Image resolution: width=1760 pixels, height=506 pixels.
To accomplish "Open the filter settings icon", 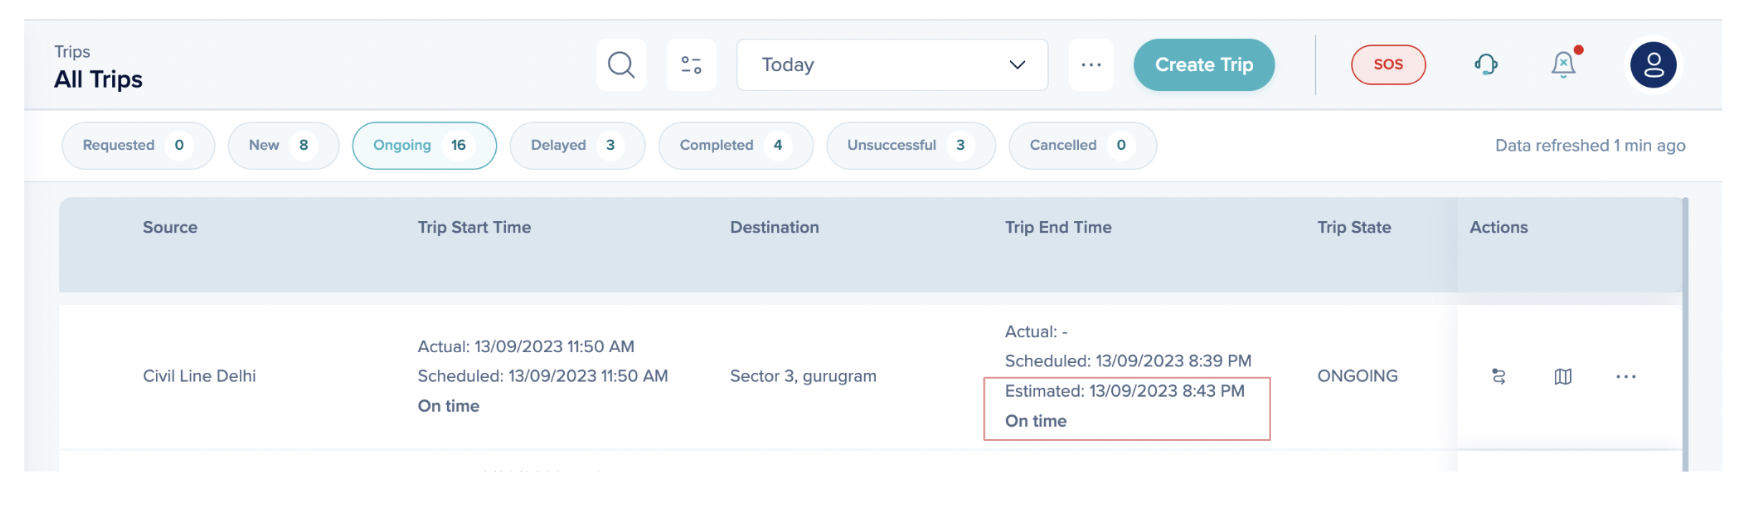I will pos(691,65).
